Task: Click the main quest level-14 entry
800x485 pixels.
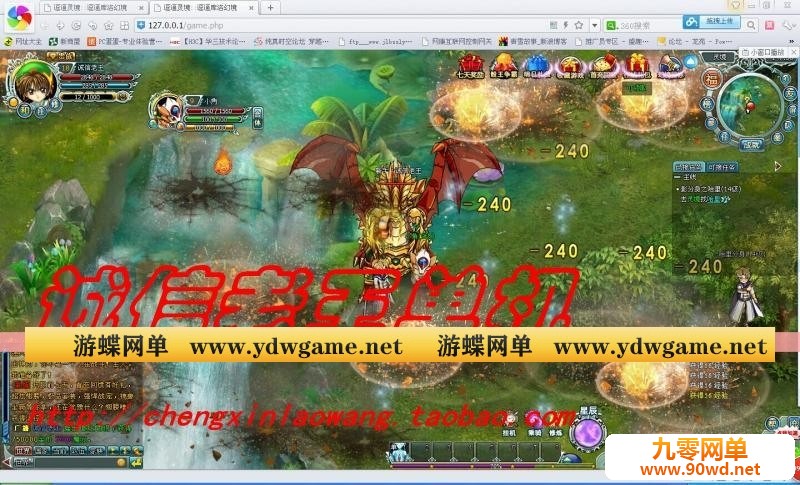Action: tap(710, 189)
